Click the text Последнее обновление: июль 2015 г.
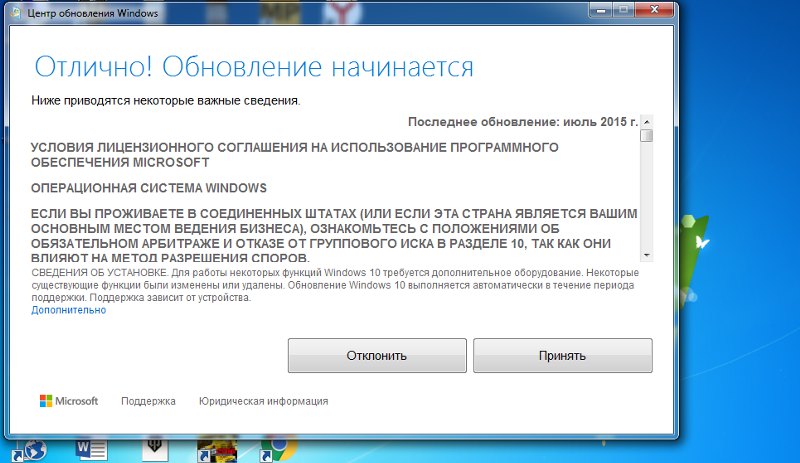 point(523,122)
